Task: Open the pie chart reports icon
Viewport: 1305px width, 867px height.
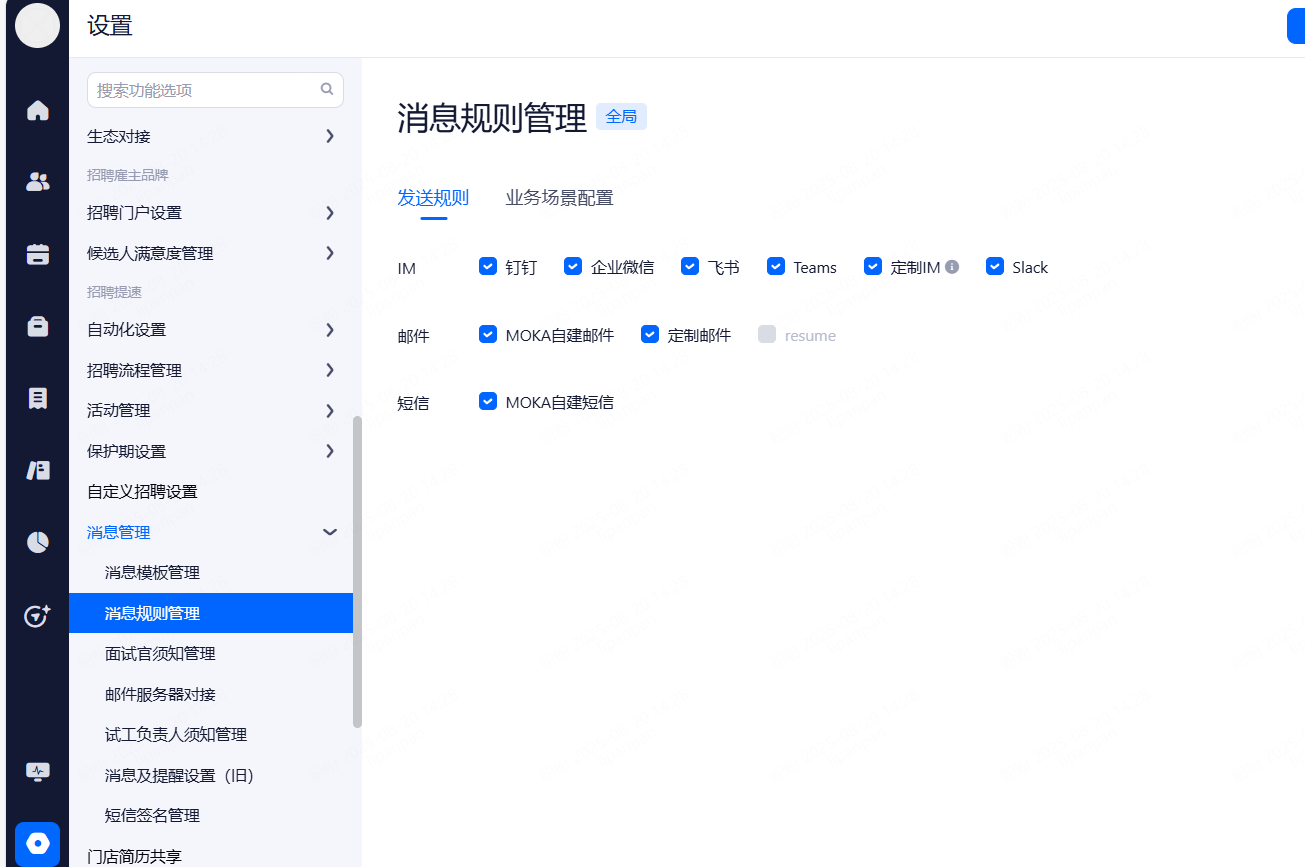Action: tap(37, 542)
